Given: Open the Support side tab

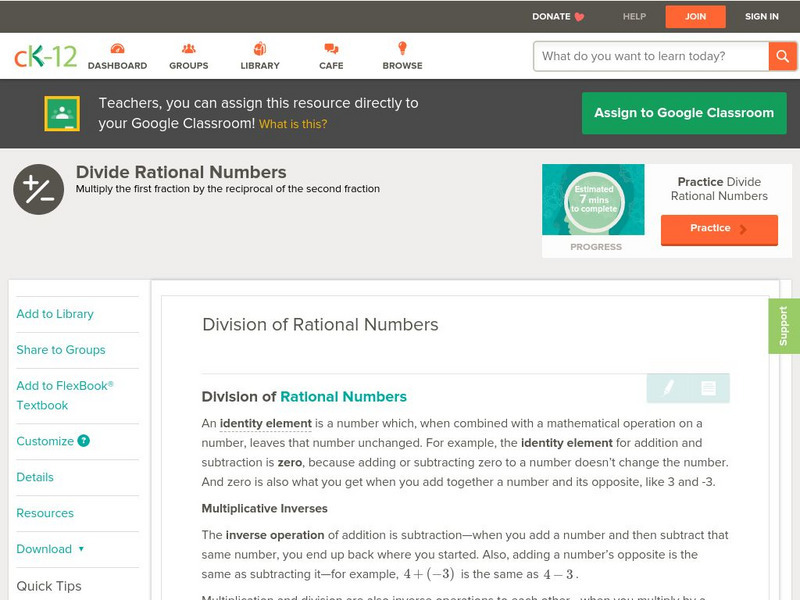Looking at the screenshot, I should click(783, 326).
